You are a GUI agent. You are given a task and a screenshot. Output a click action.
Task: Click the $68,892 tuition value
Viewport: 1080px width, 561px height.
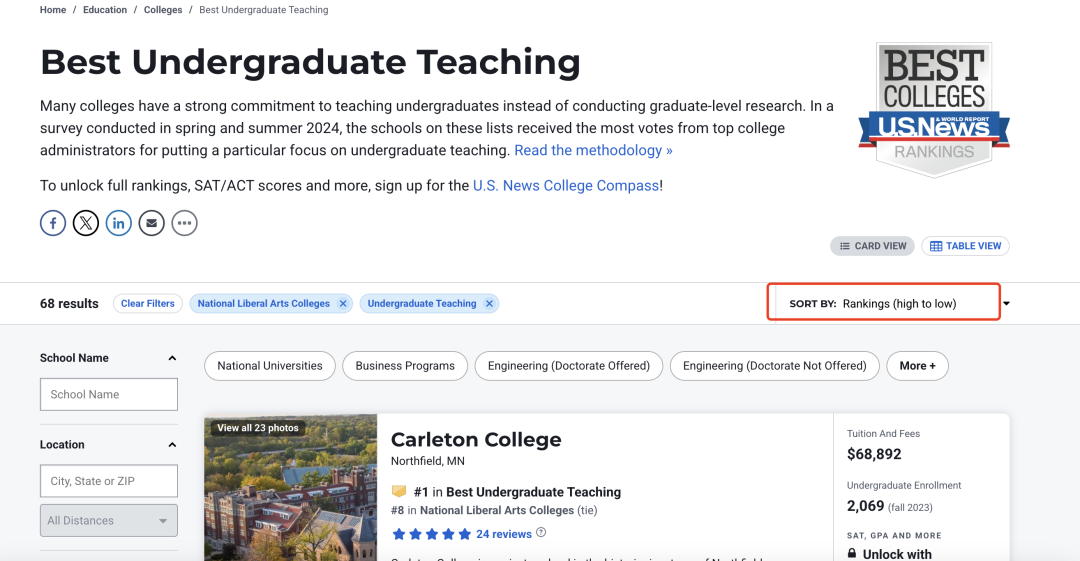coord(874,454)
